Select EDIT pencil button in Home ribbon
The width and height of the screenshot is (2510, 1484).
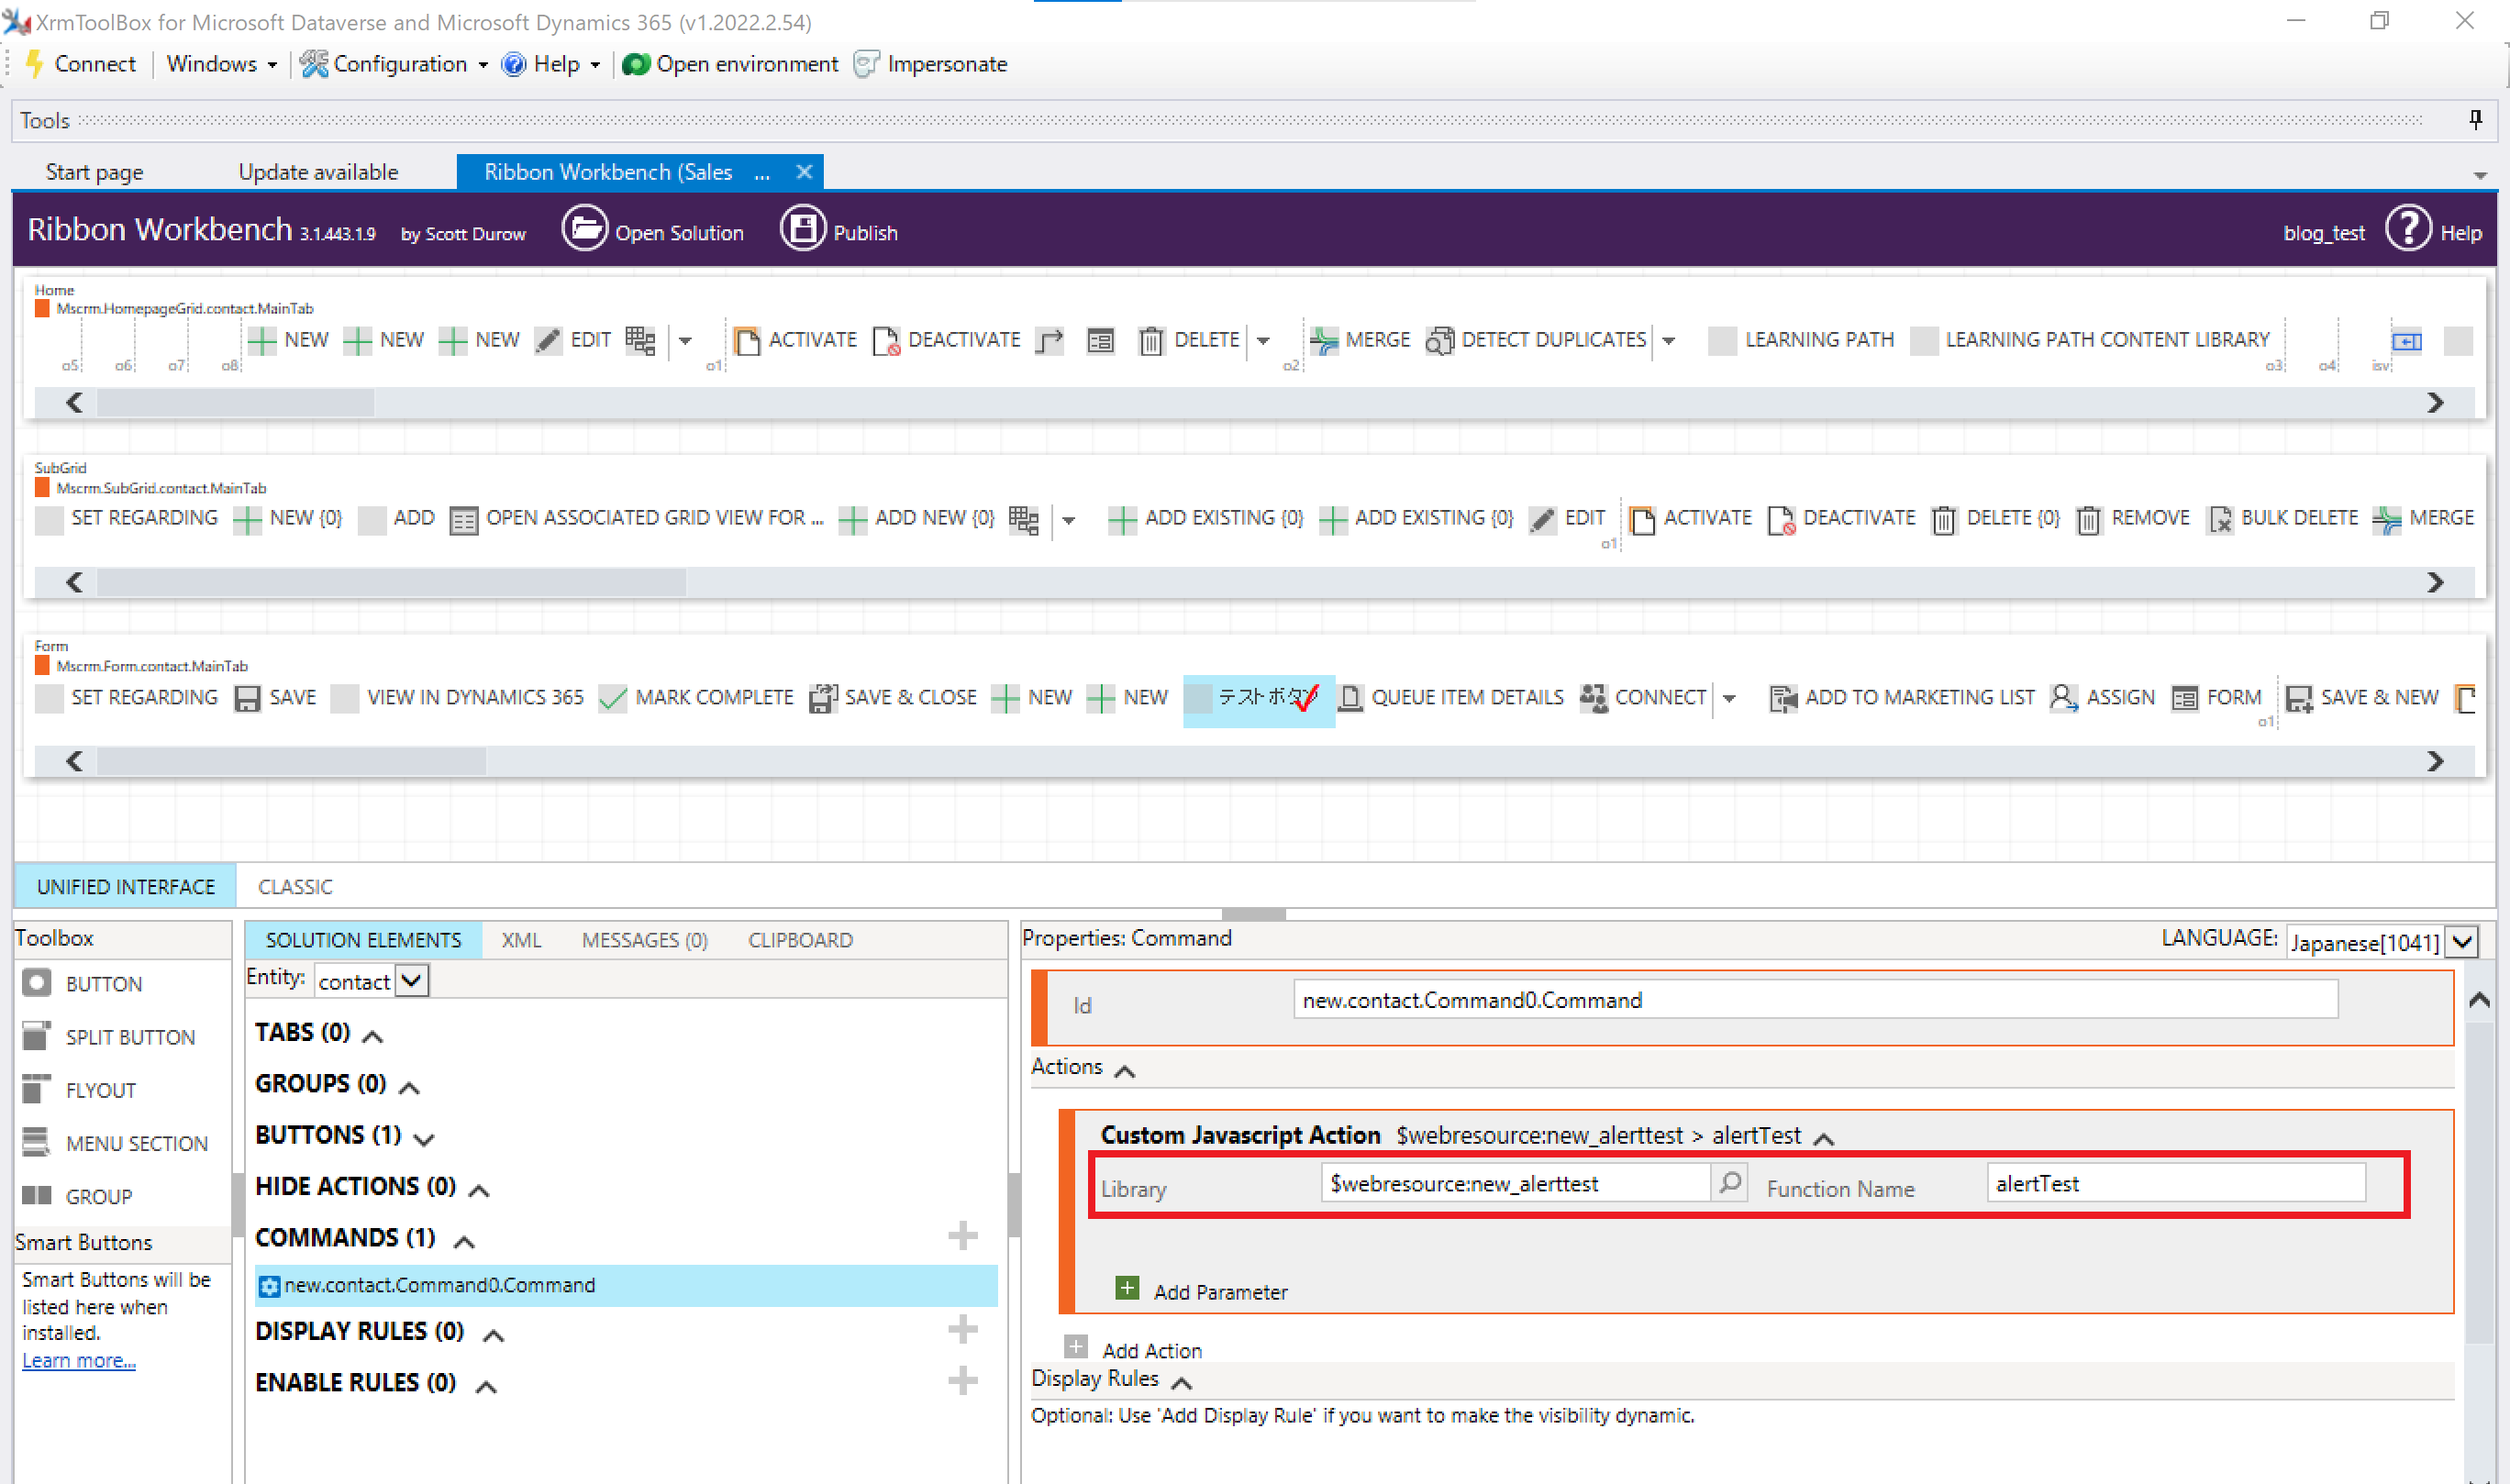coord(572,340)
